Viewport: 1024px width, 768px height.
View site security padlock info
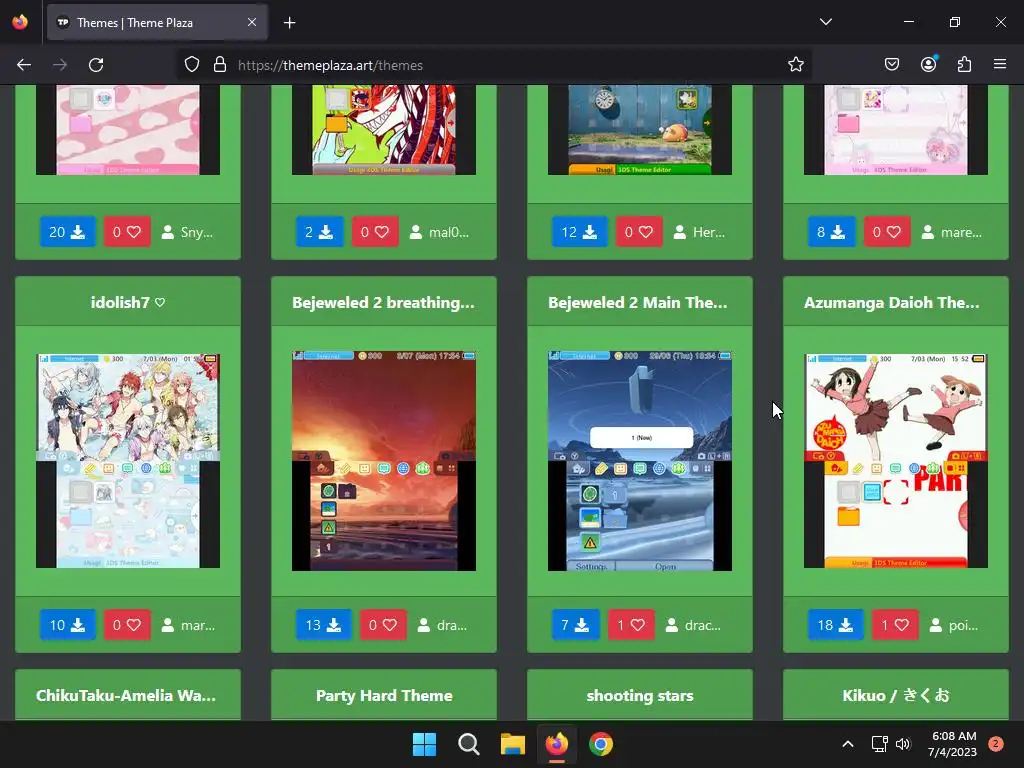tap(220, 65)
